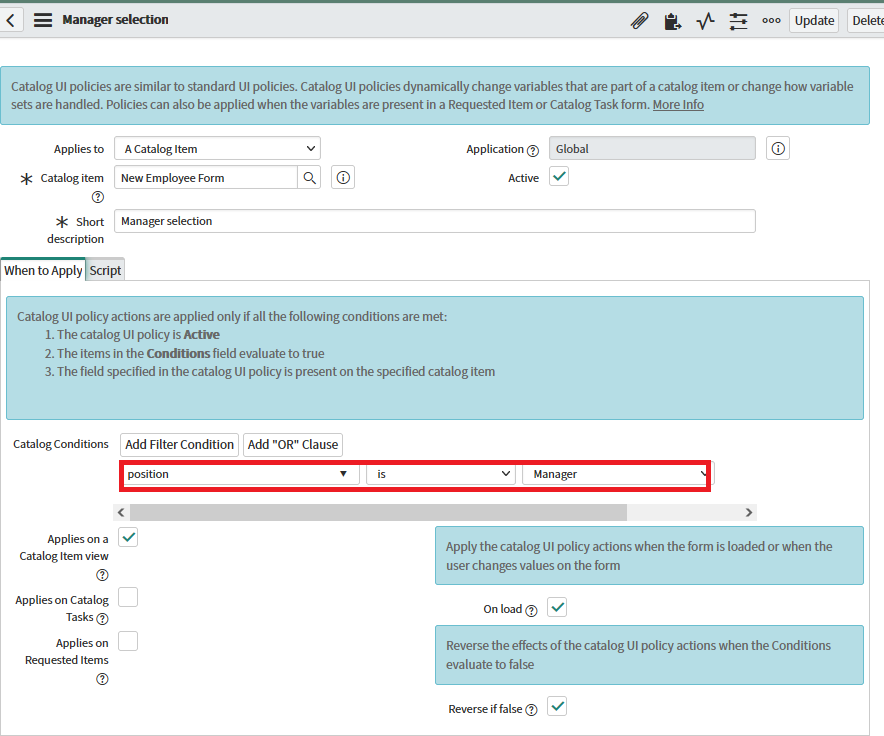Click the Short description input field
The image size is (884, 736).
435,221
